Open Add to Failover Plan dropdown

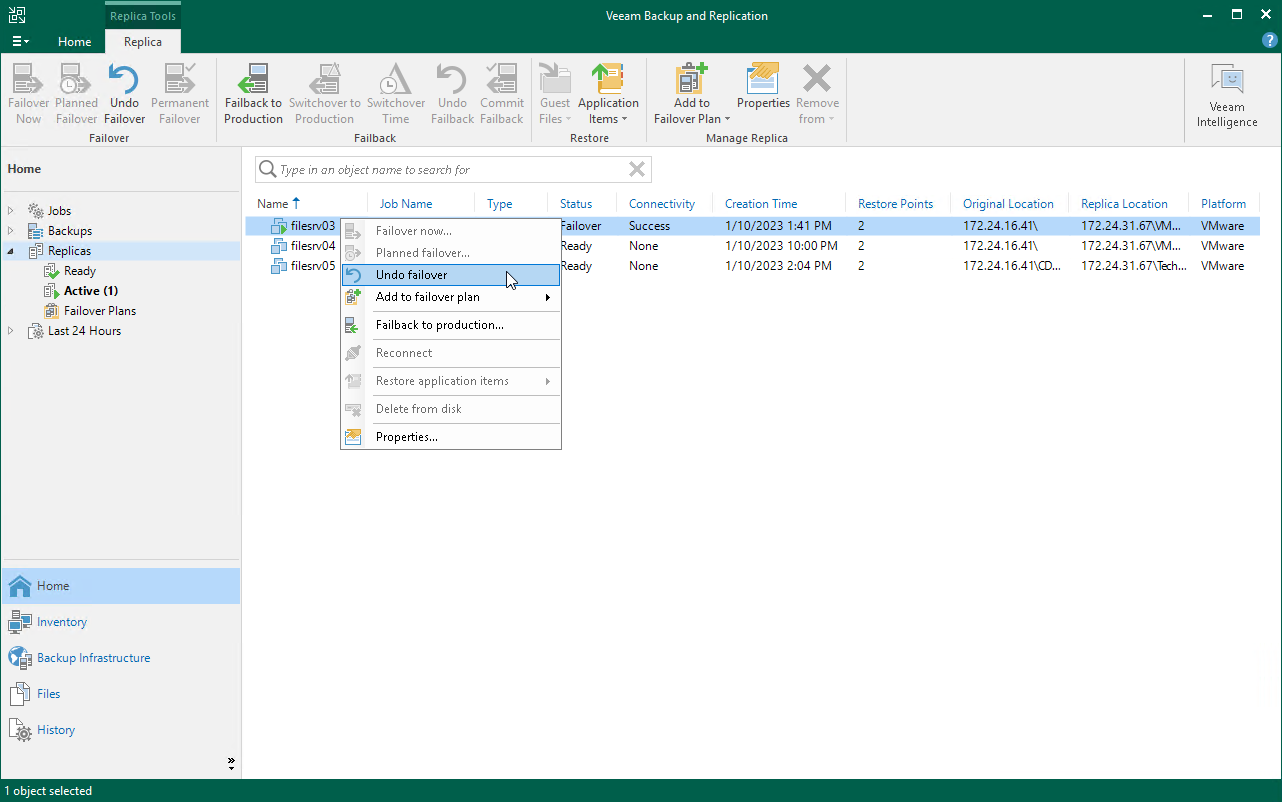(x=692, y=94)
